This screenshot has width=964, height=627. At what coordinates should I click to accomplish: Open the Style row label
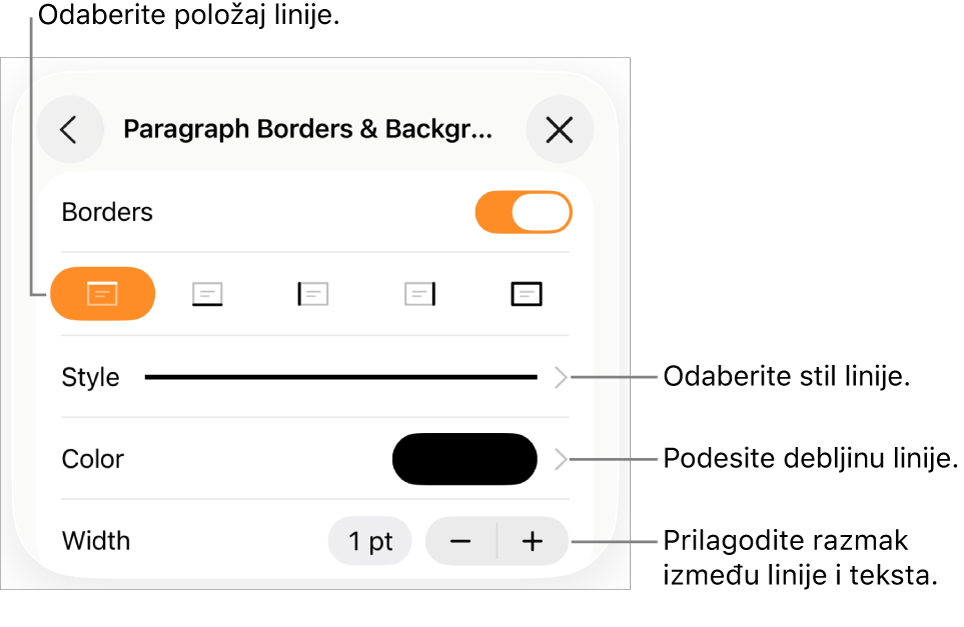point(90,377)
